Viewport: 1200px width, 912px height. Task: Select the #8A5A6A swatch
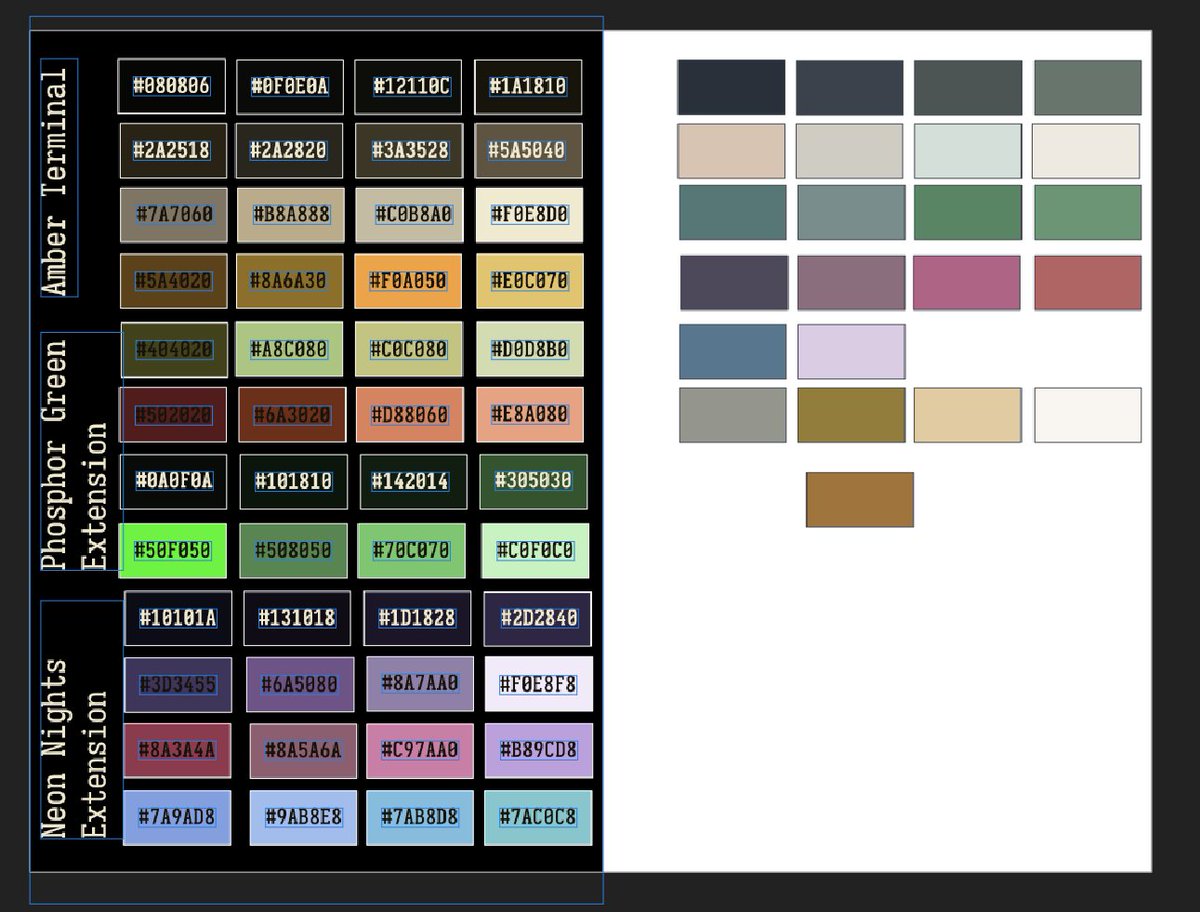[303, 751]
